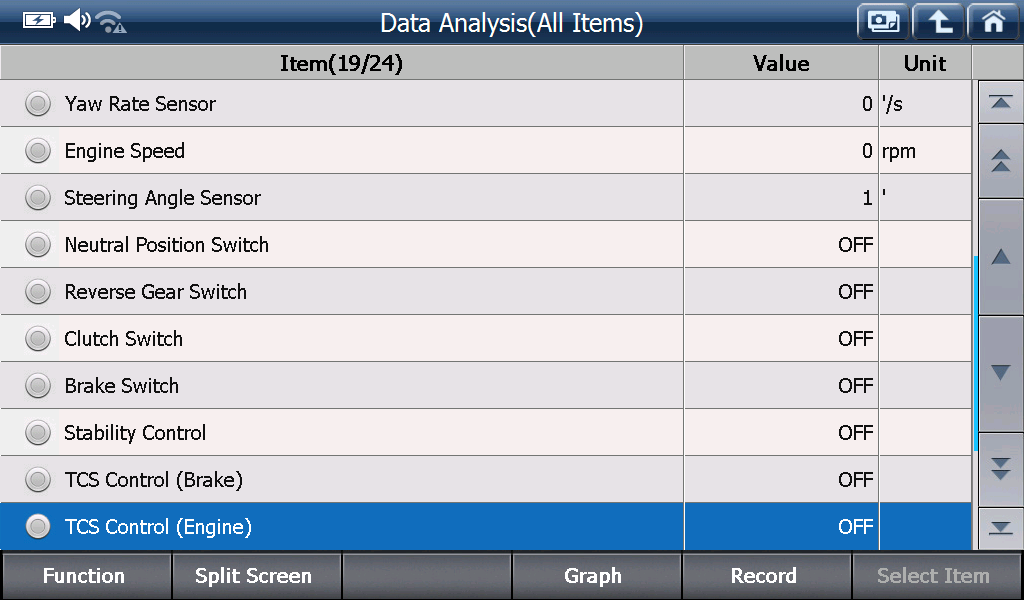This screenshot has width=1024, height=600.
Task: Page down with double down arrow
Action: pyautogui.click(x=1000, y=469)
